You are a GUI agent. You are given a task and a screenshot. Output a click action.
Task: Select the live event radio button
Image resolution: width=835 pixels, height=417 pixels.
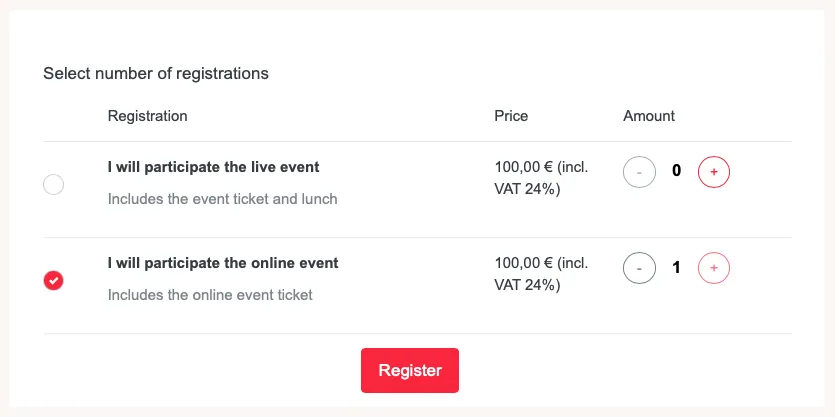(54, 184)
